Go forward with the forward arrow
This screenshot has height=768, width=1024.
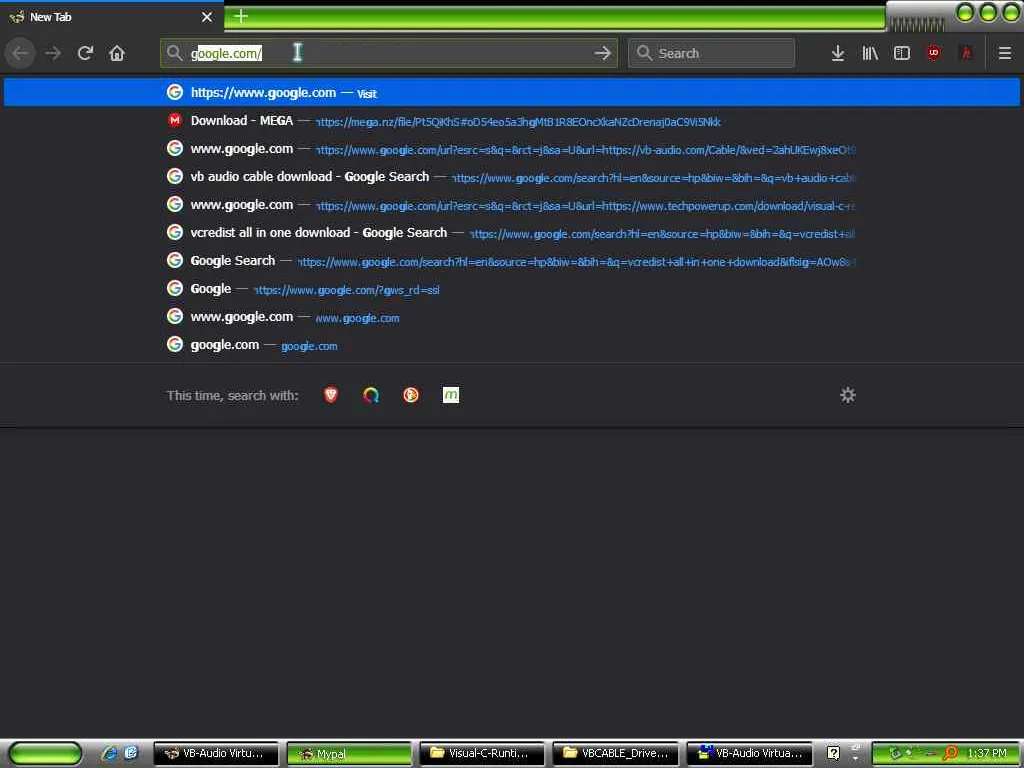click(x=53, y=53)
